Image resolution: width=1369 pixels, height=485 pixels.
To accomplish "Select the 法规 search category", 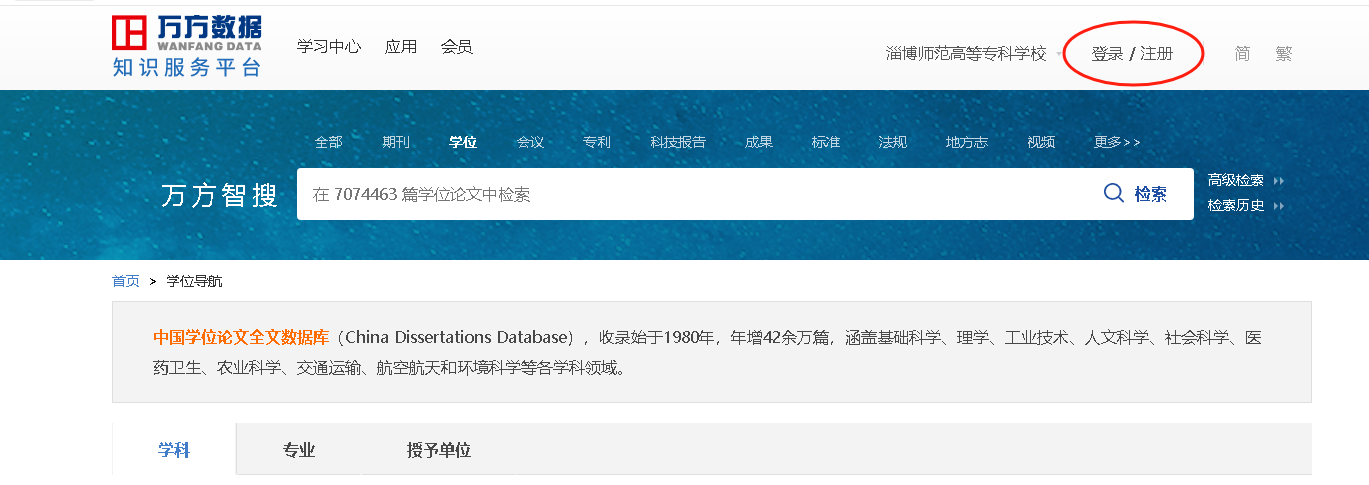I will click(893, 142).
